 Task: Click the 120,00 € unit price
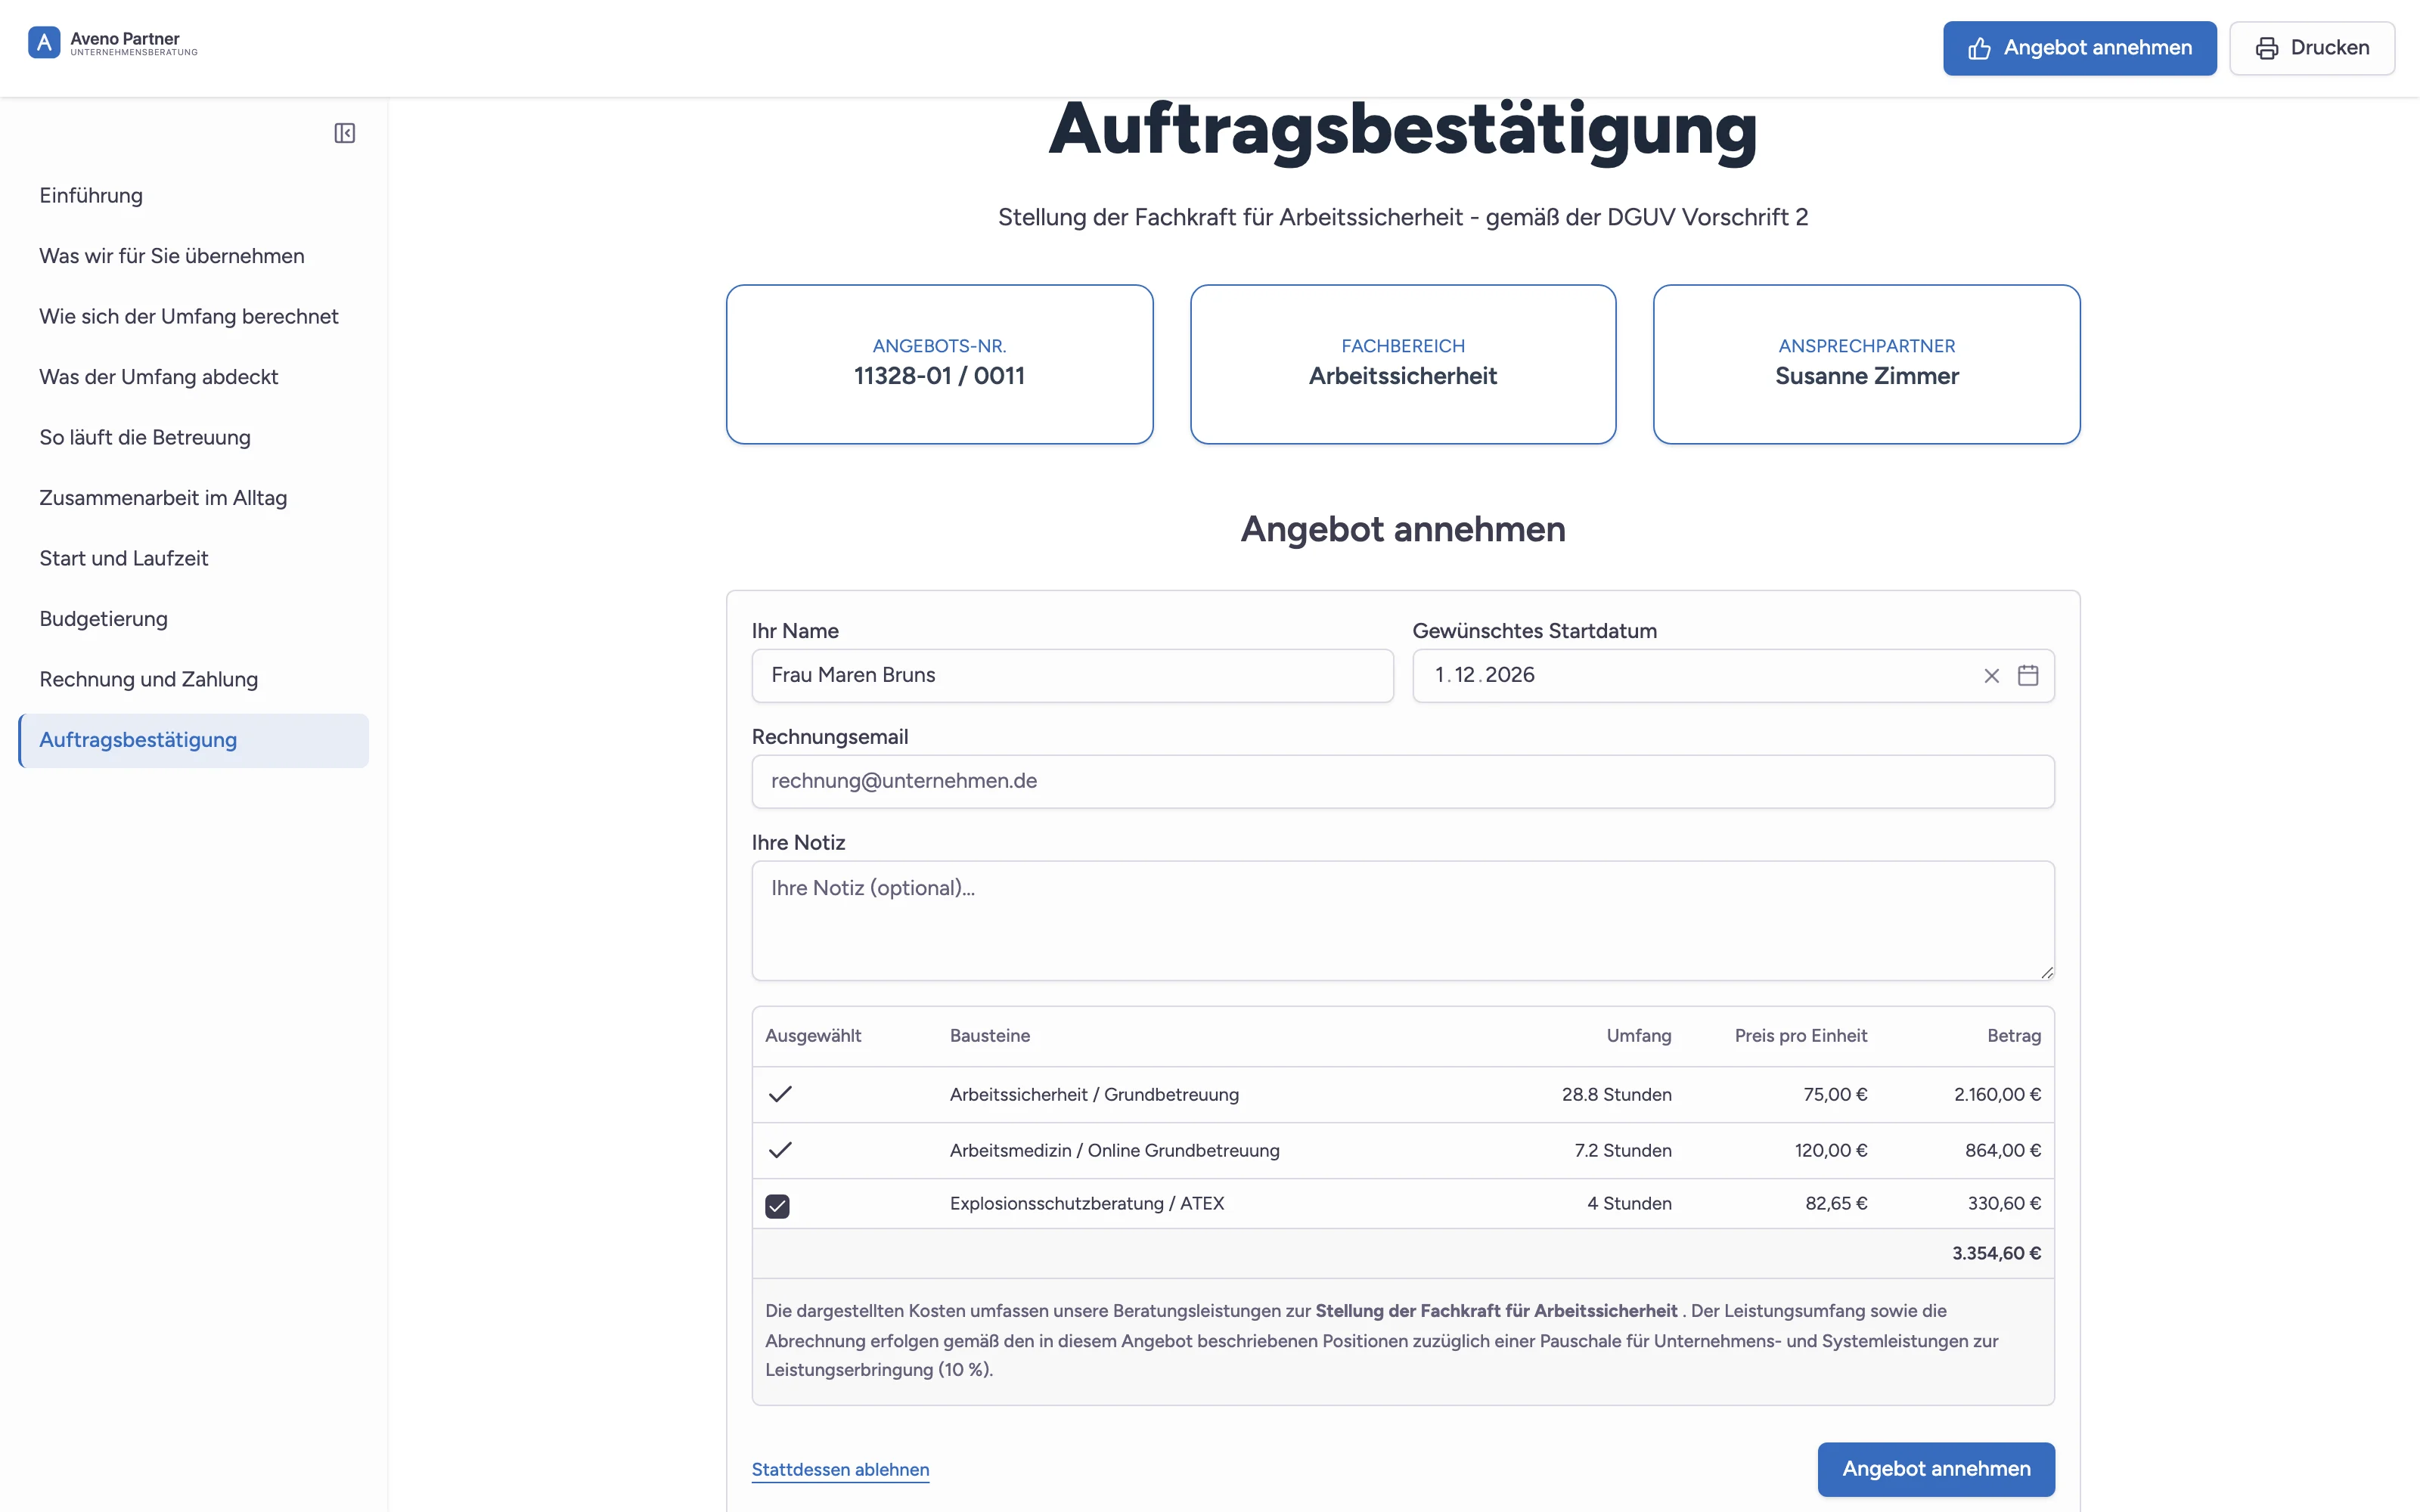(1830, 1151)
